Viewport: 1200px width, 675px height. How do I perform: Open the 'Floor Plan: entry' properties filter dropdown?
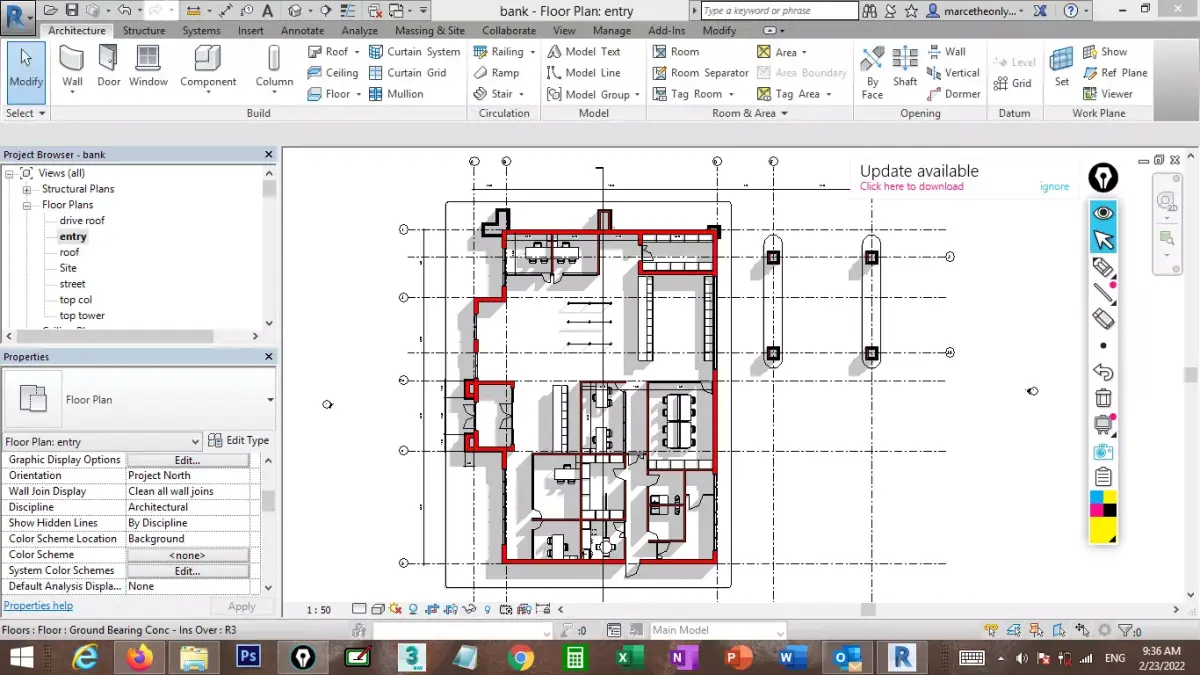click(195, 441)
